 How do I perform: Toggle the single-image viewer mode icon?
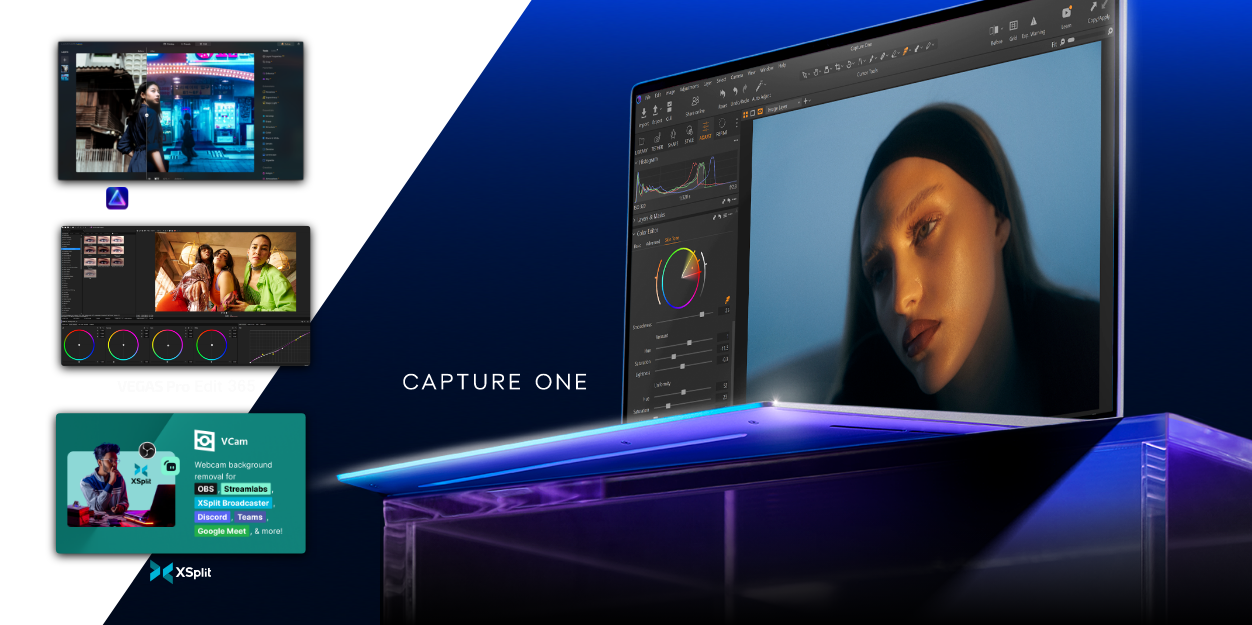point(753,112)
